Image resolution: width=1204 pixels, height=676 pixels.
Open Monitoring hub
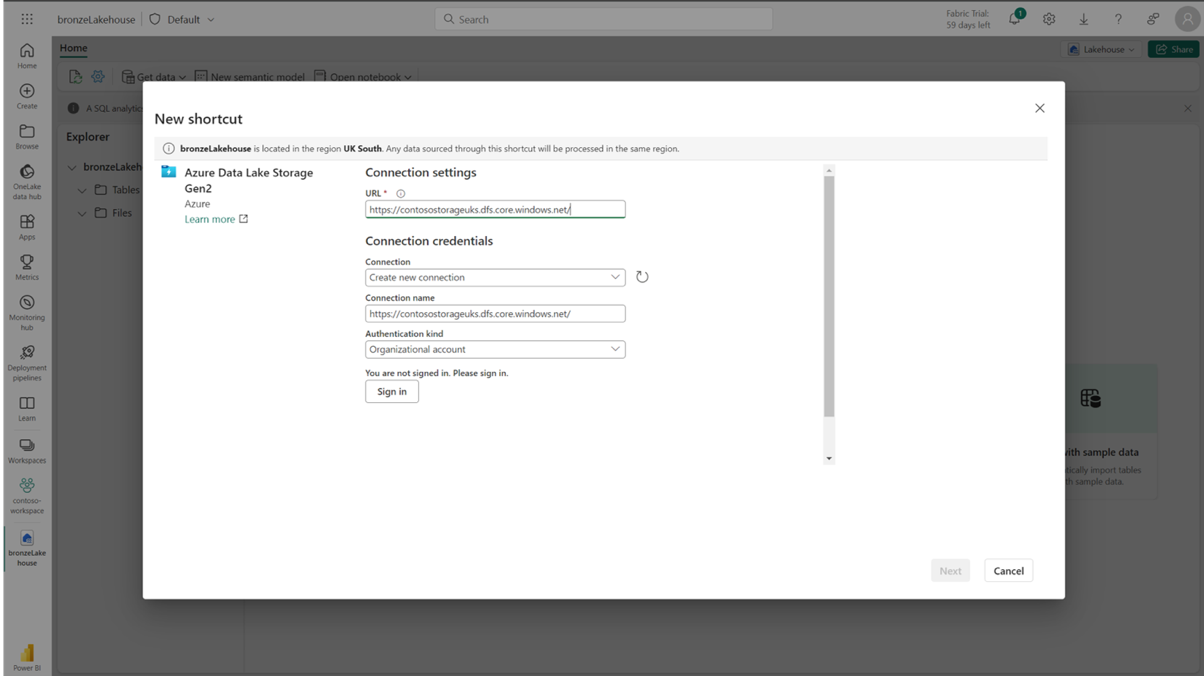(27, 313)
